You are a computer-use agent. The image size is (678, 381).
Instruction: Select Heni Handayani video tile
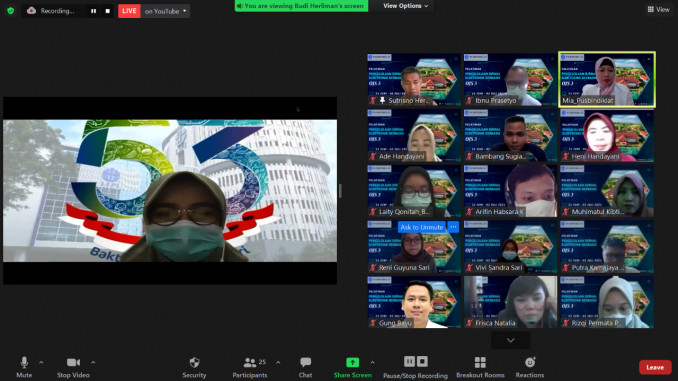click(607, 135)
